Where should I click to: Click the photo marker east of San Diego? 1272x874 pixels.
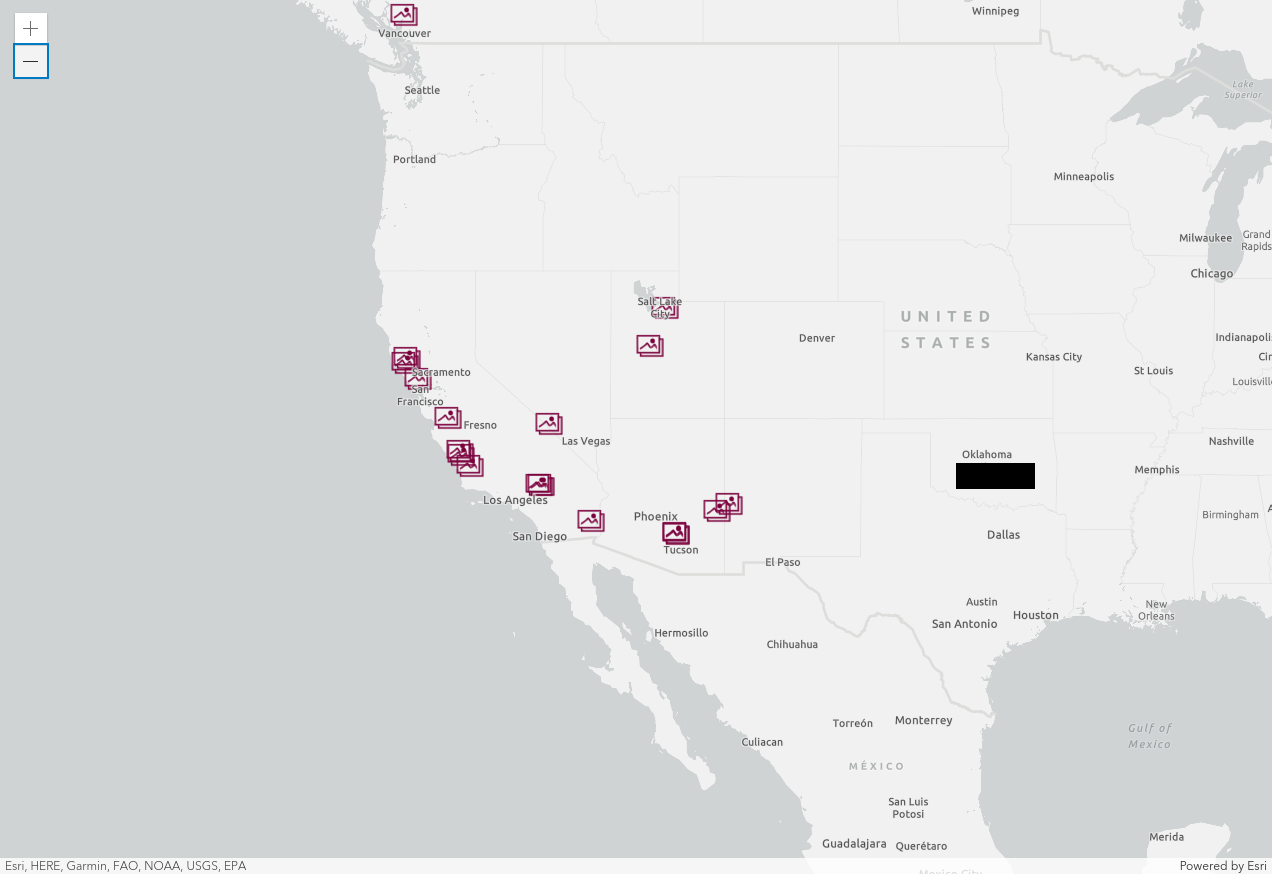coord(590,520)
